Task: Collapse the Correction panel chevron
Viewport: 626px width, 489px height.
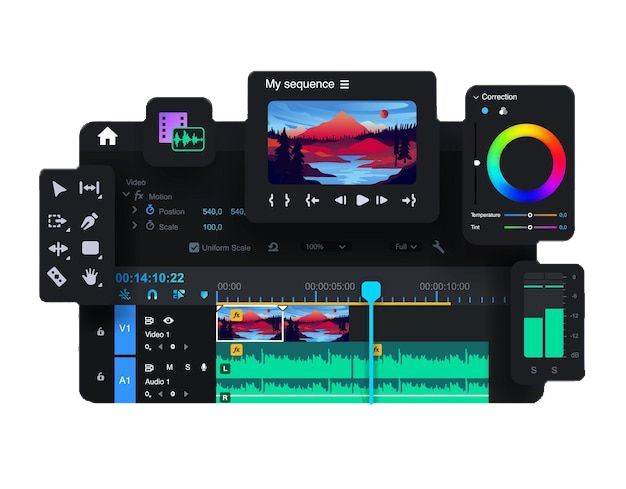Action: pos(475,97)
